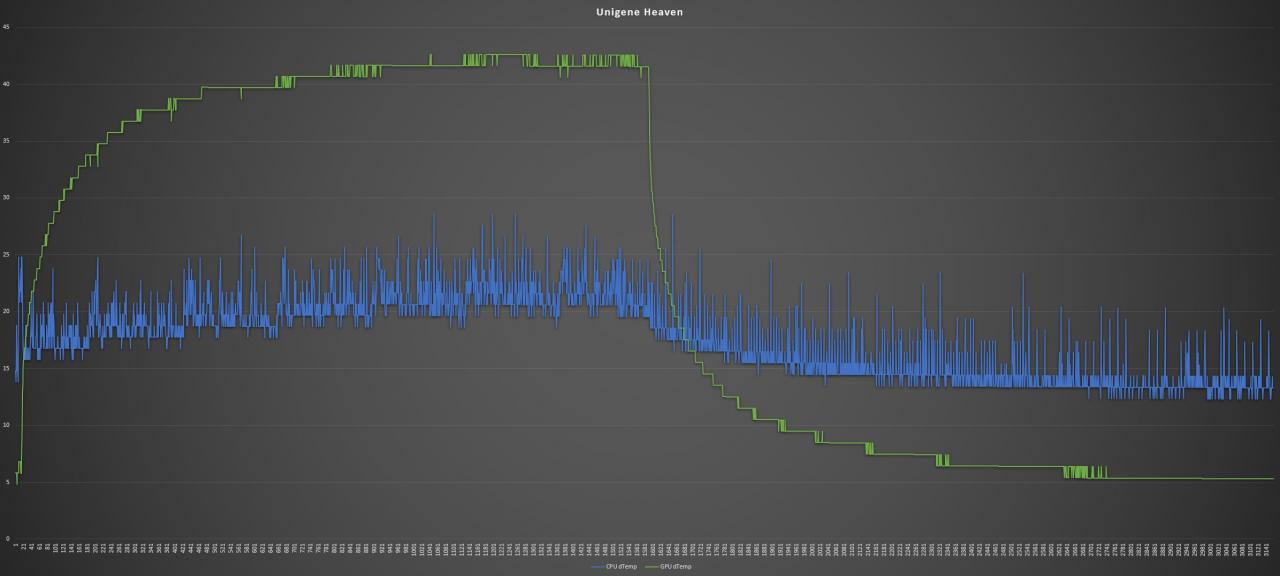This screenshot has width=1280, height=576.
Task: Click the 40 label on the vertical axis
Action: click(7, 84)
